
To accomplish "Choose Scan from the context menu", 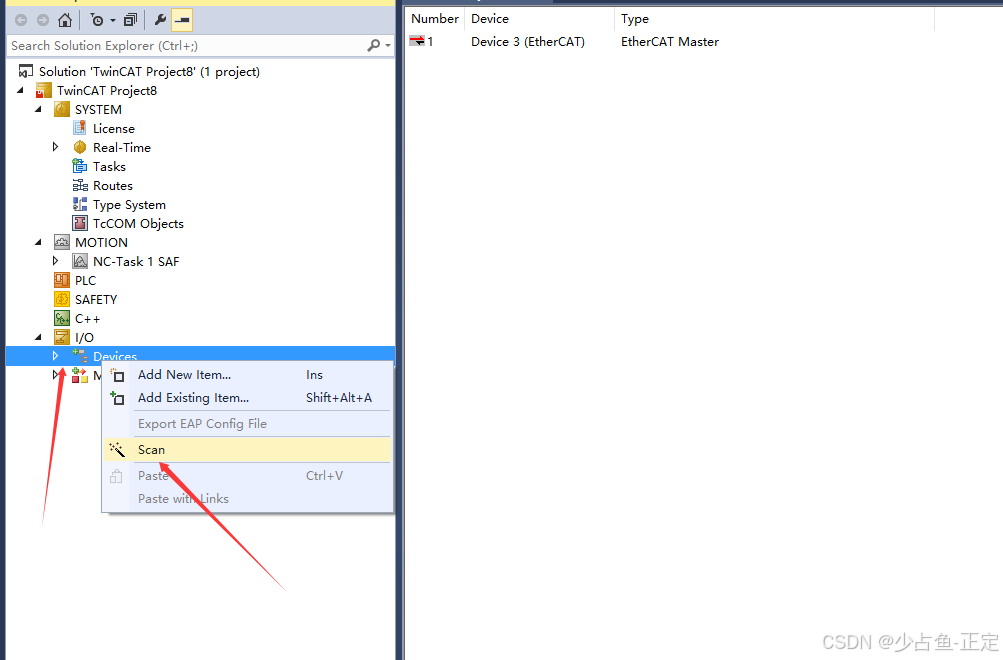I will click(x=248, y=450).
